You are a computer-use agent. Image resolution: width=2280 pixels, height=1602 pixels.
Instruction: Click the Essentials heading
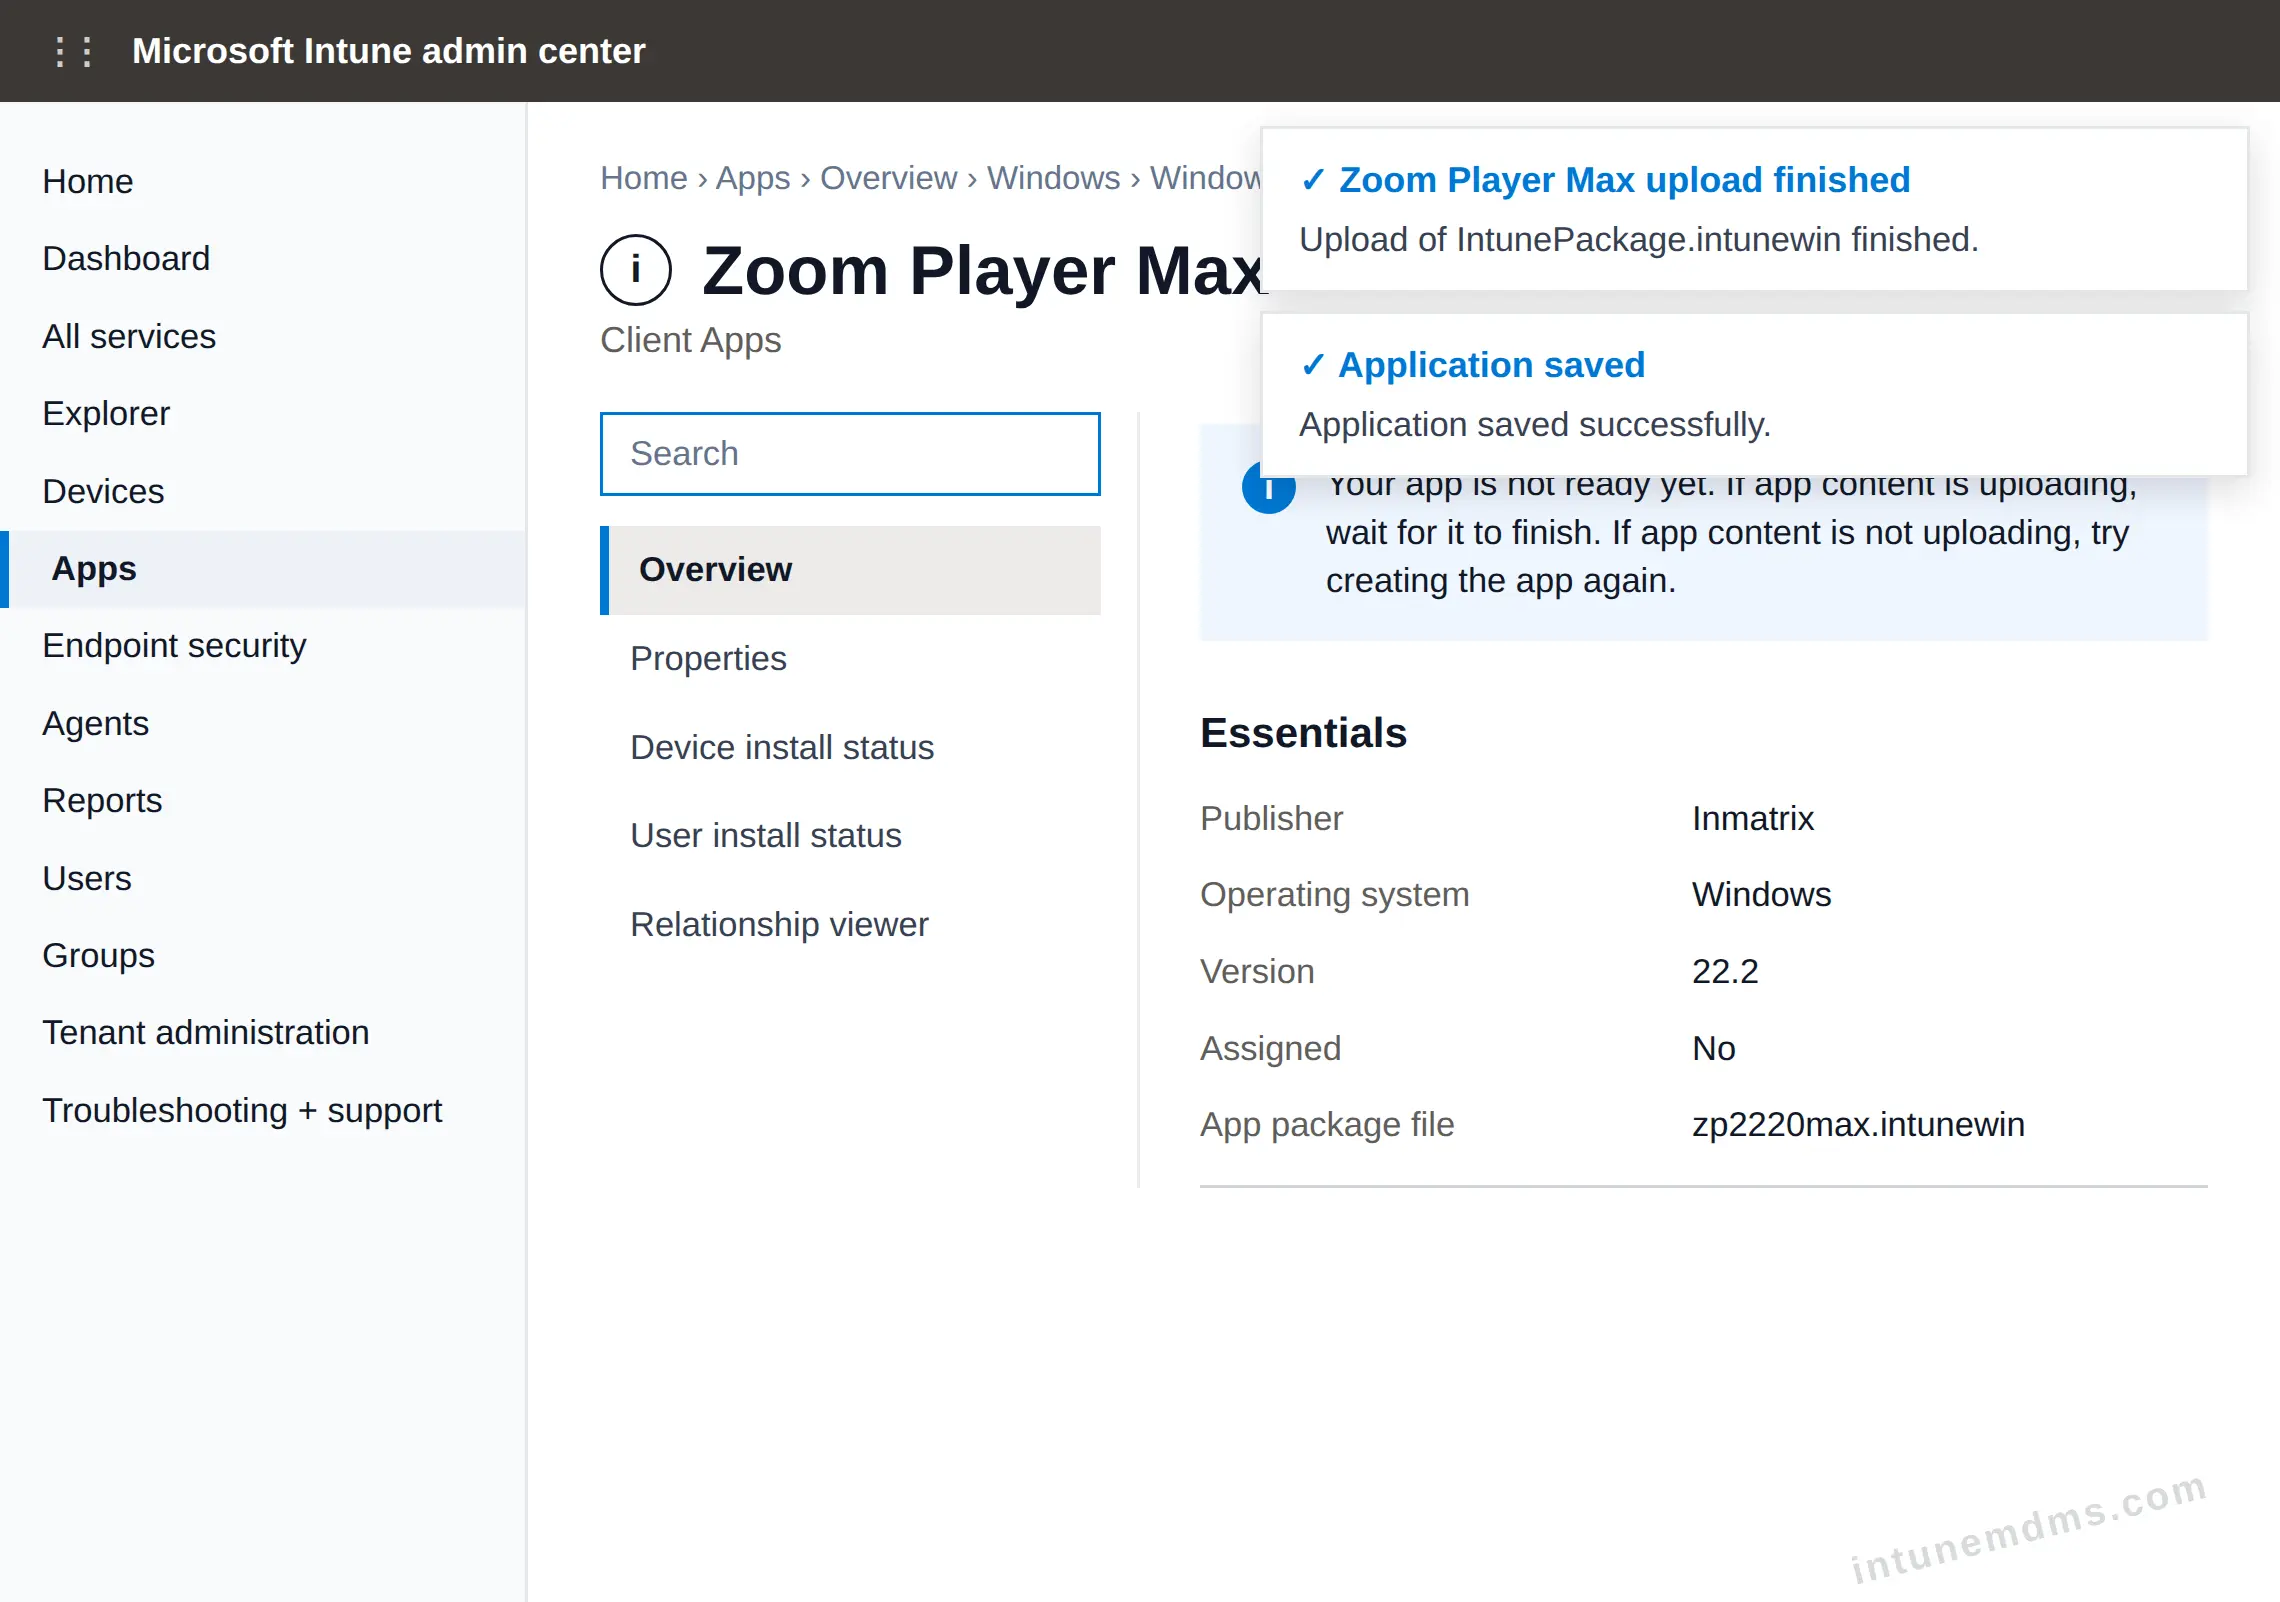coord(1303,733)
